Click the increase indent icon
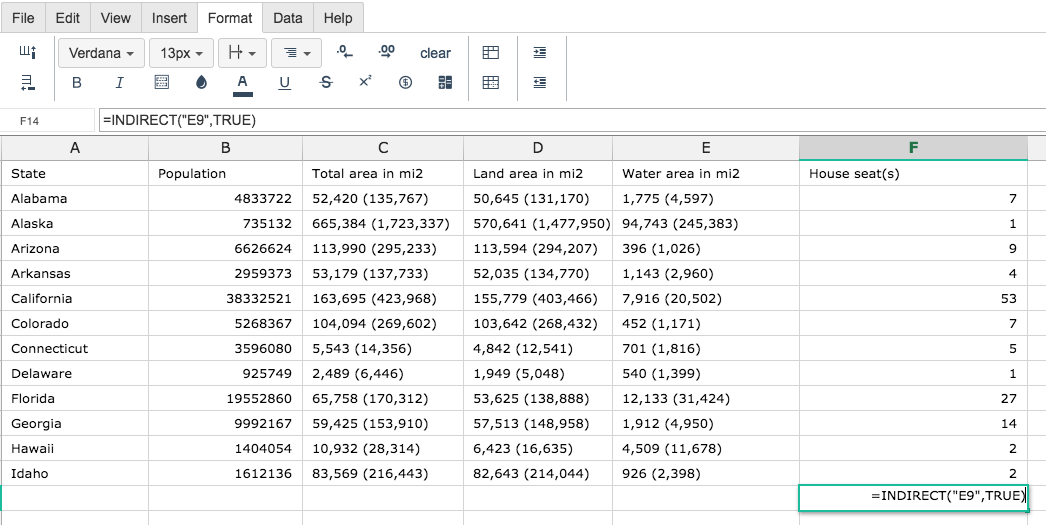 (540, 52)
